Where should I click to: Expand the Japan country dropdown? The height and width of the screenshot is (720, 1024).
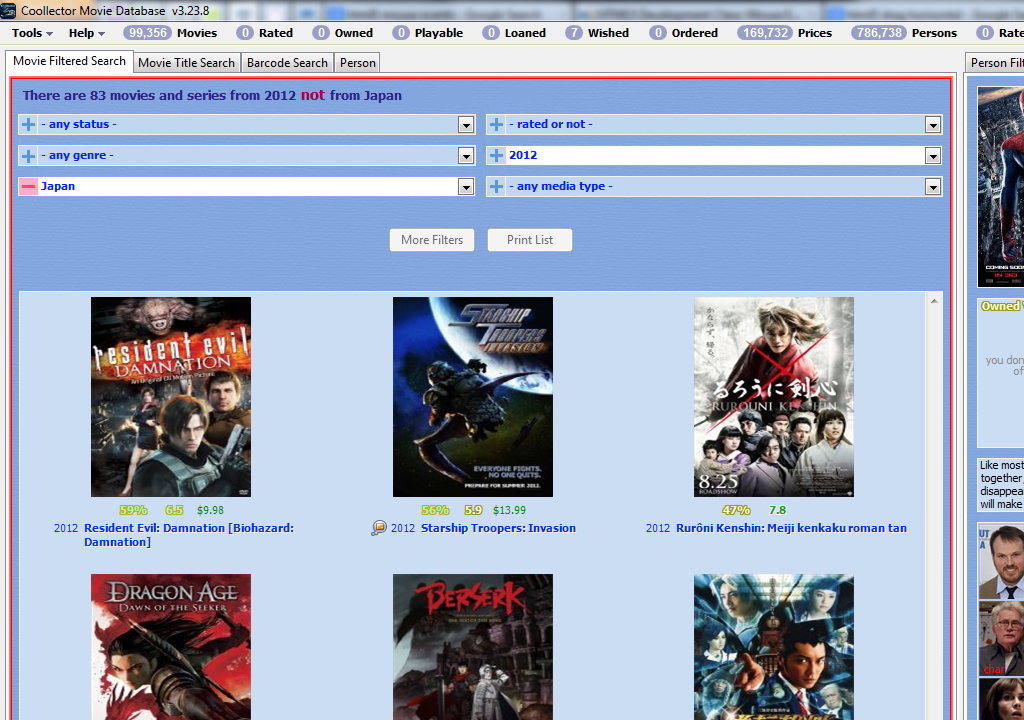coord(466,187)
